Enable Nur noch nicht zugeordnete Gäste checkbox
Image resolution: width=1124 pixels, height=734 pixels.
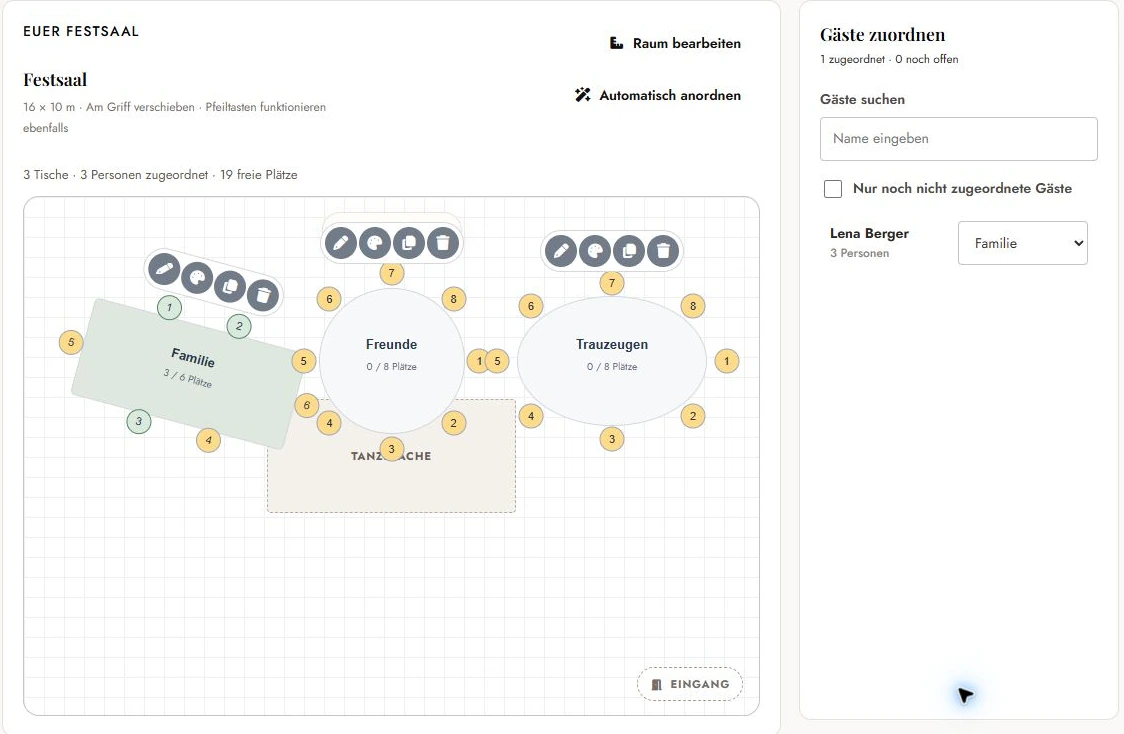833,189
